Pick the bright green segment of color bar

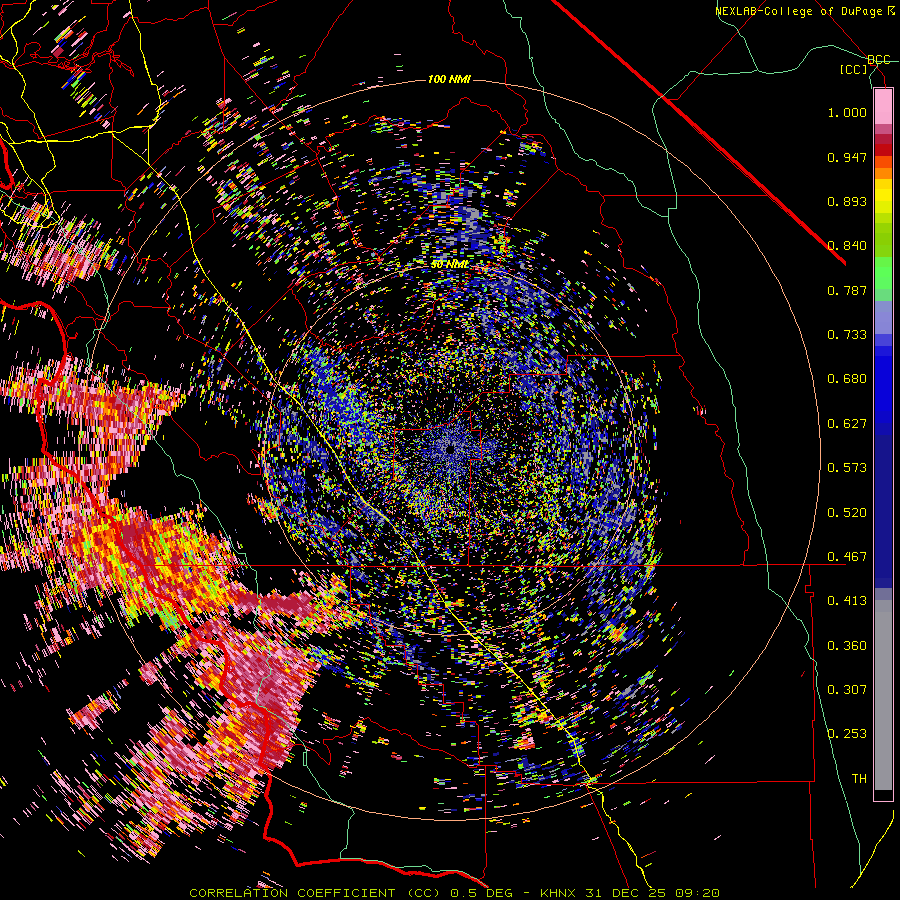[x=883, y=273]
